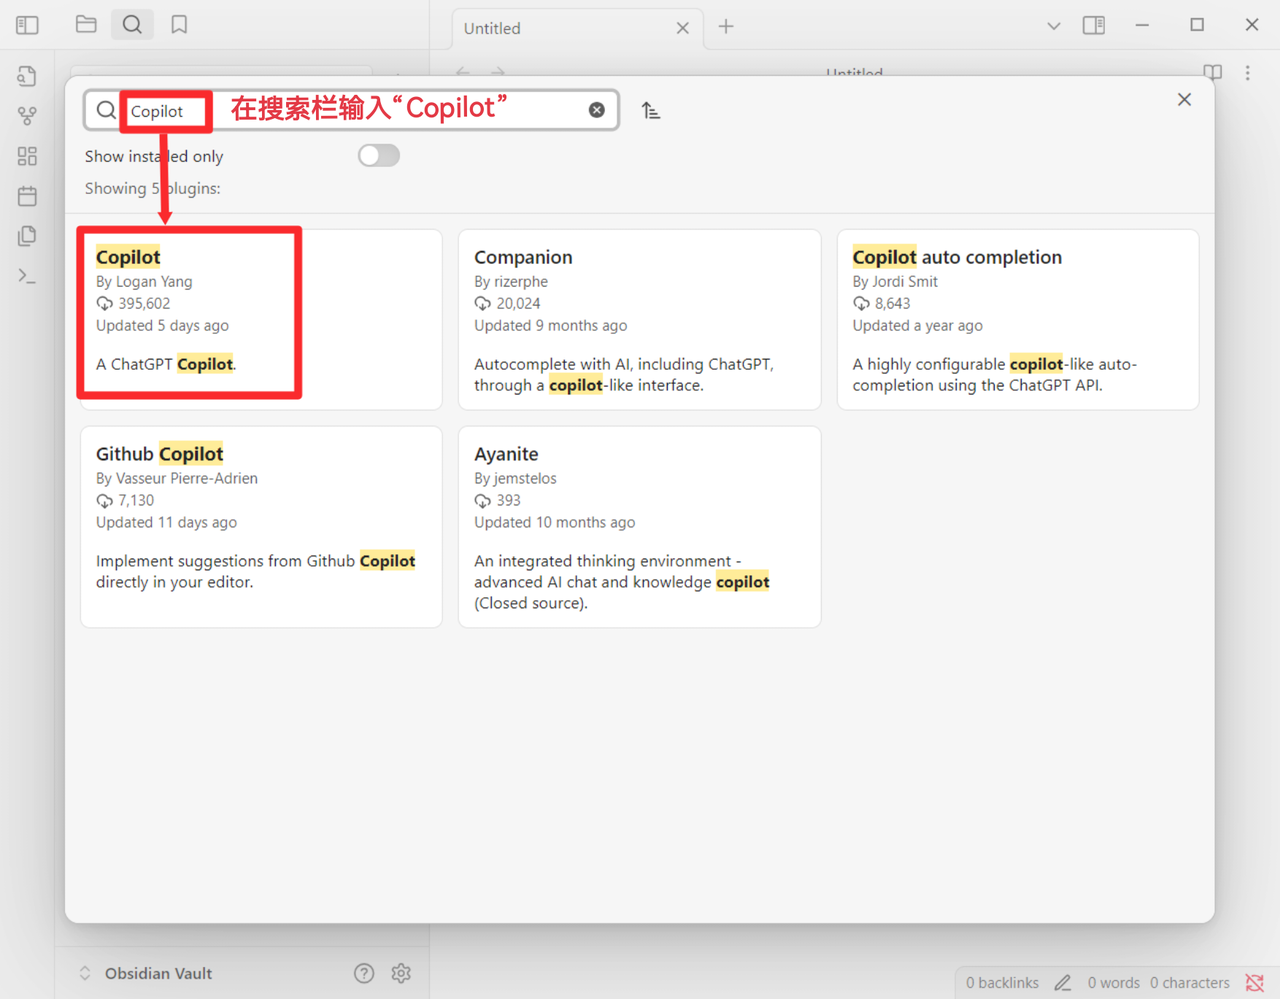Open help question mark icon
The width and height of the screenshot is (1280, 999).
click(364, 973)
